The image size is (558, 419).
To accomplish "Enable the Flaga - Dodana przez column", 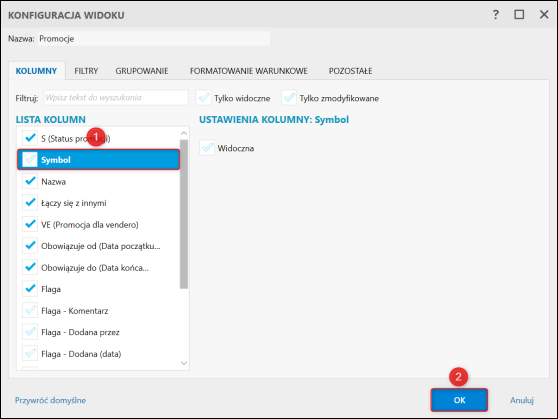I will [30, 332].
